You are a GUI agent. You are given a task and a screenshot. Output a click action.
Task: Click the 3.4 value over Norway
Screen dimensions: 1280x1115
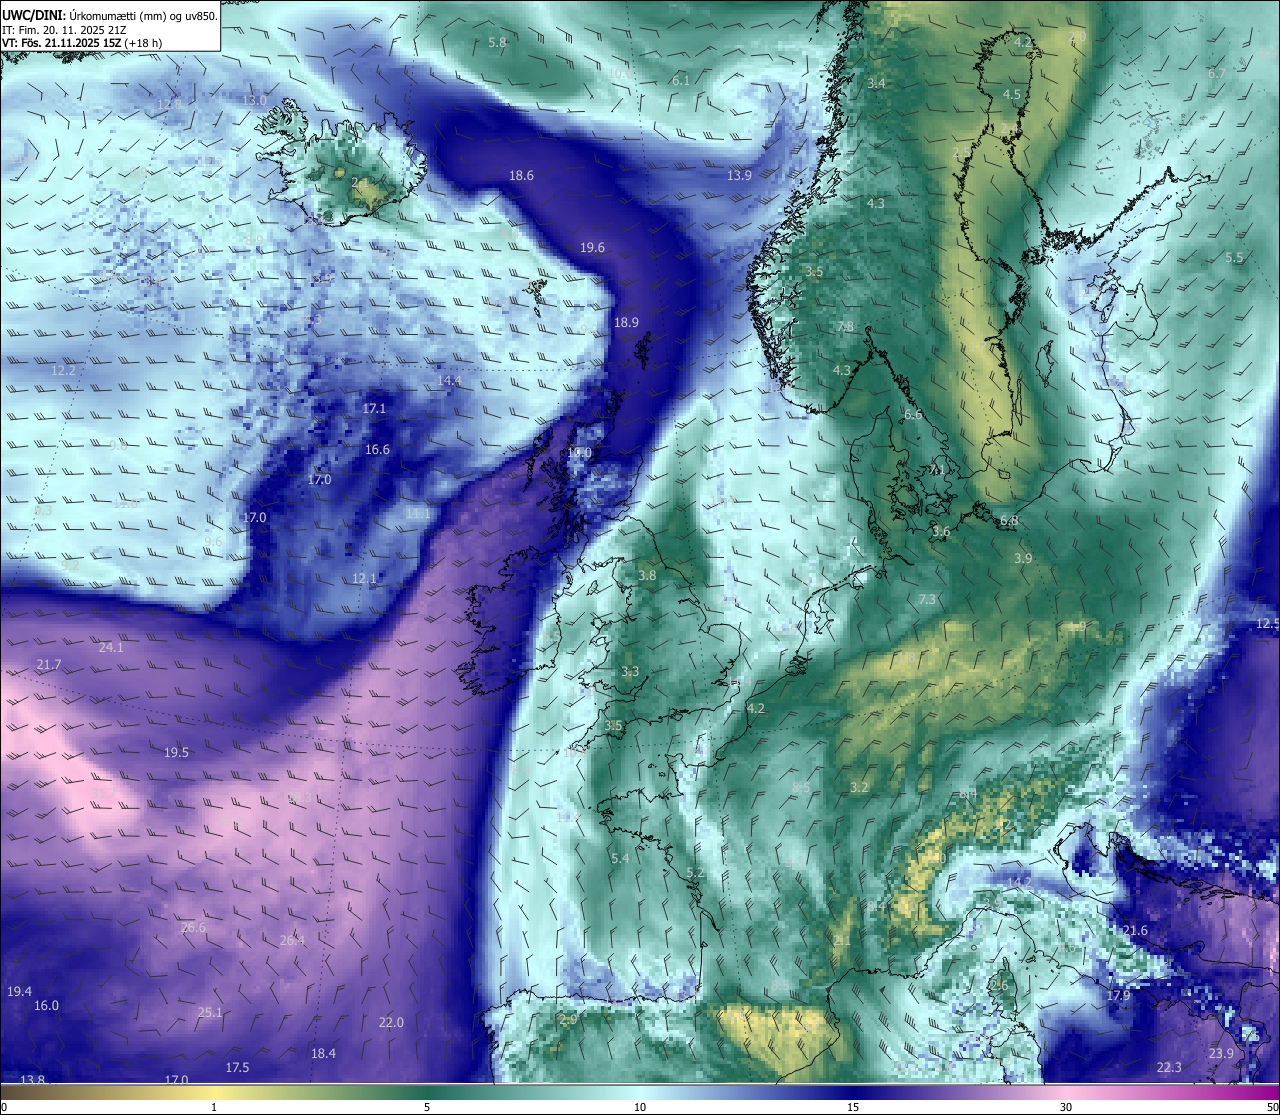[x=876, y=82]
